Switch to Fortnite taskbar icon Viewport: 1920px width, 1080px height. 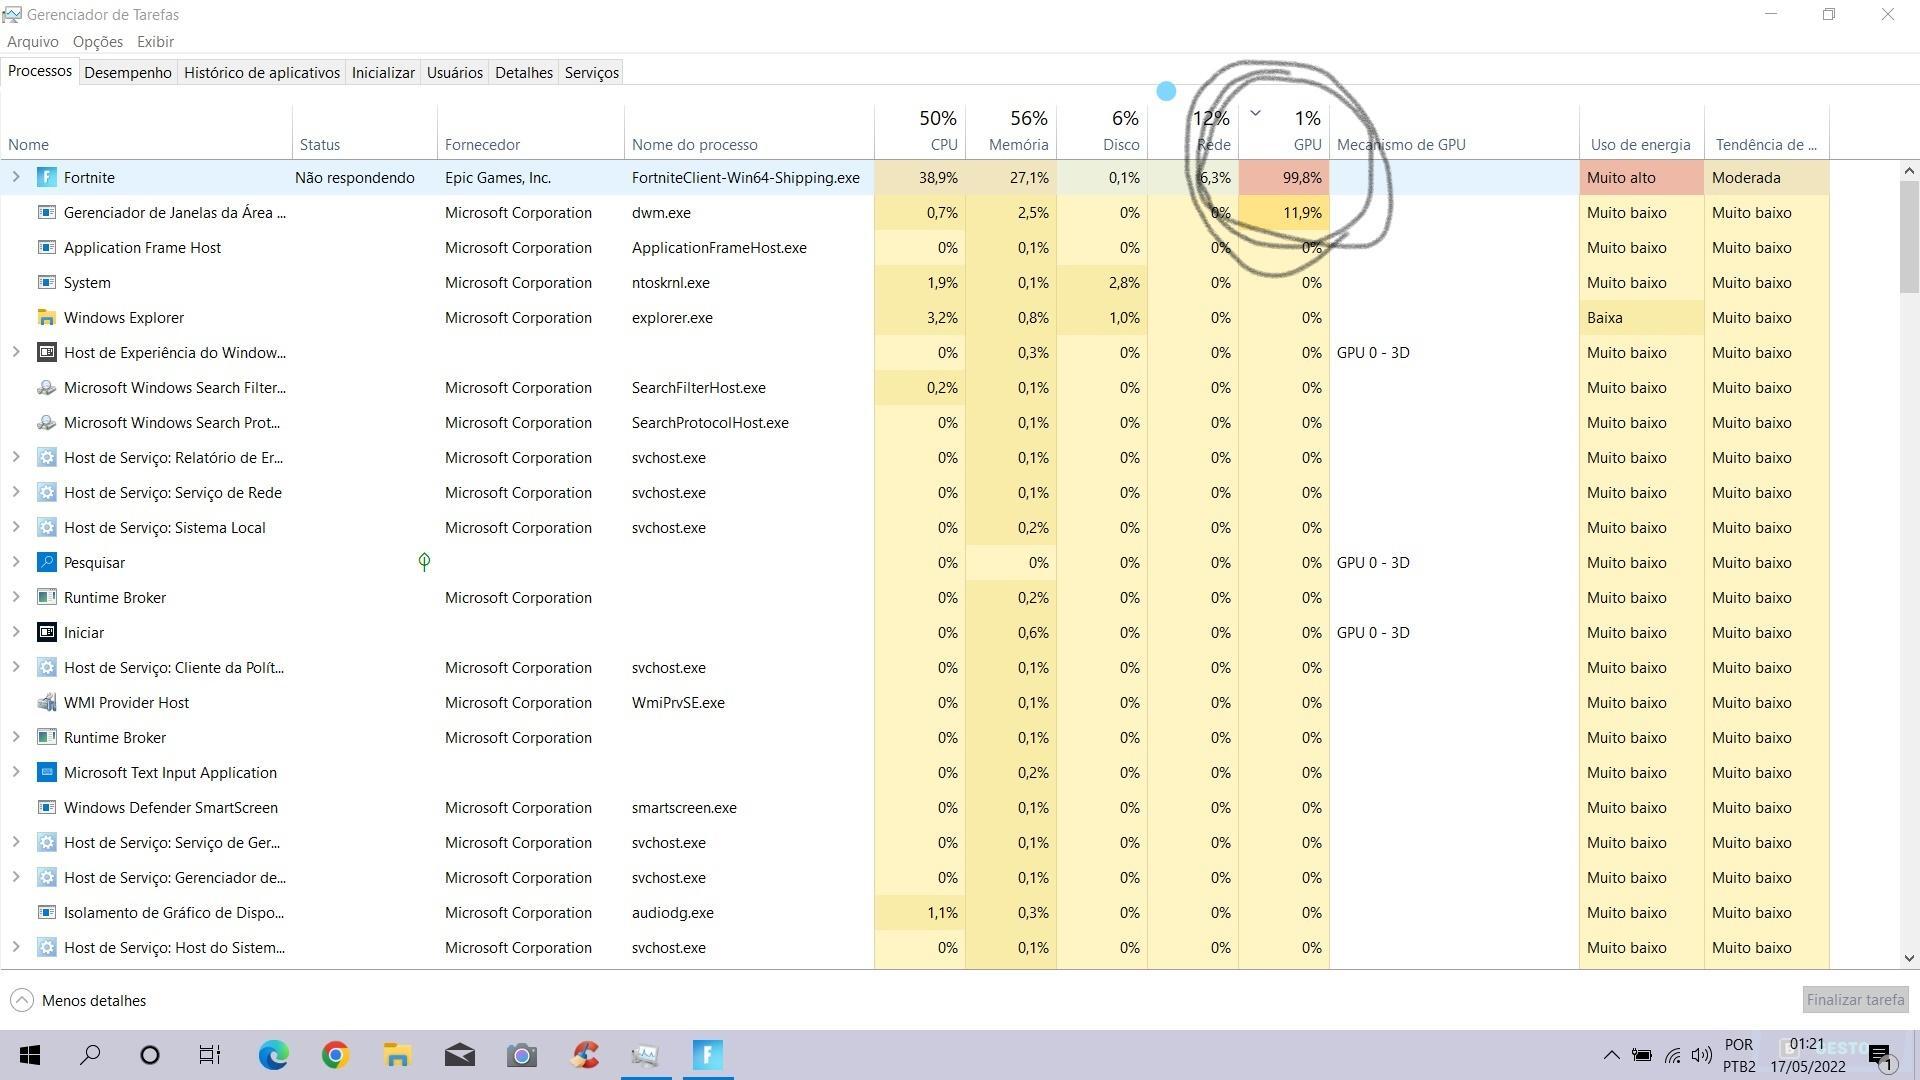708,1055
